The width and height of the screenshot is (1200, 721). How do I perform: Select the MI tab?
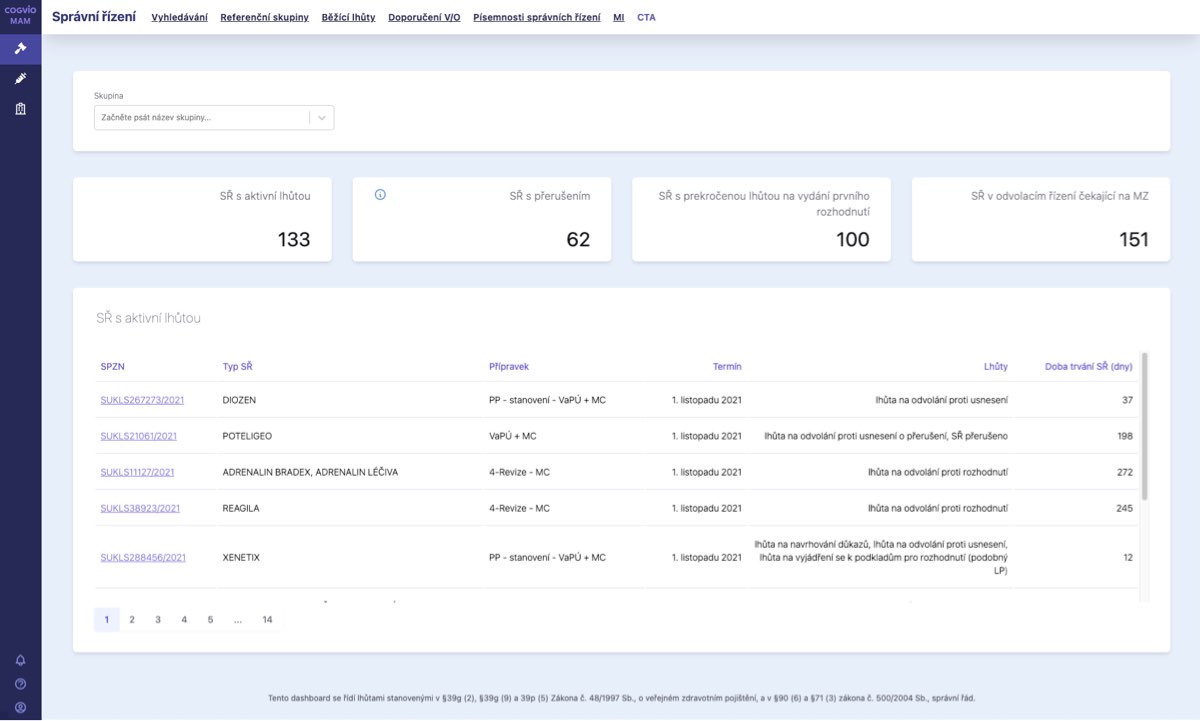tap(619, 17)
